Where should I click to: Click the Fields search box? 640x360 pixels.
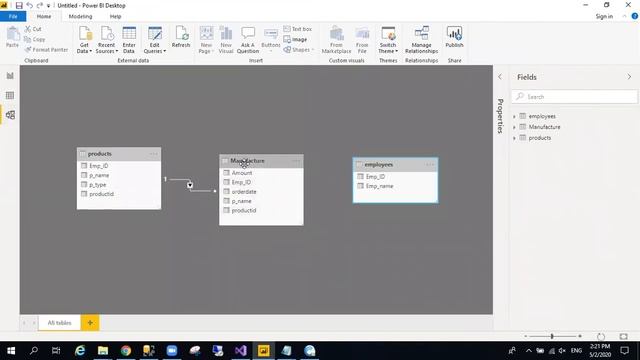[574, 97]
